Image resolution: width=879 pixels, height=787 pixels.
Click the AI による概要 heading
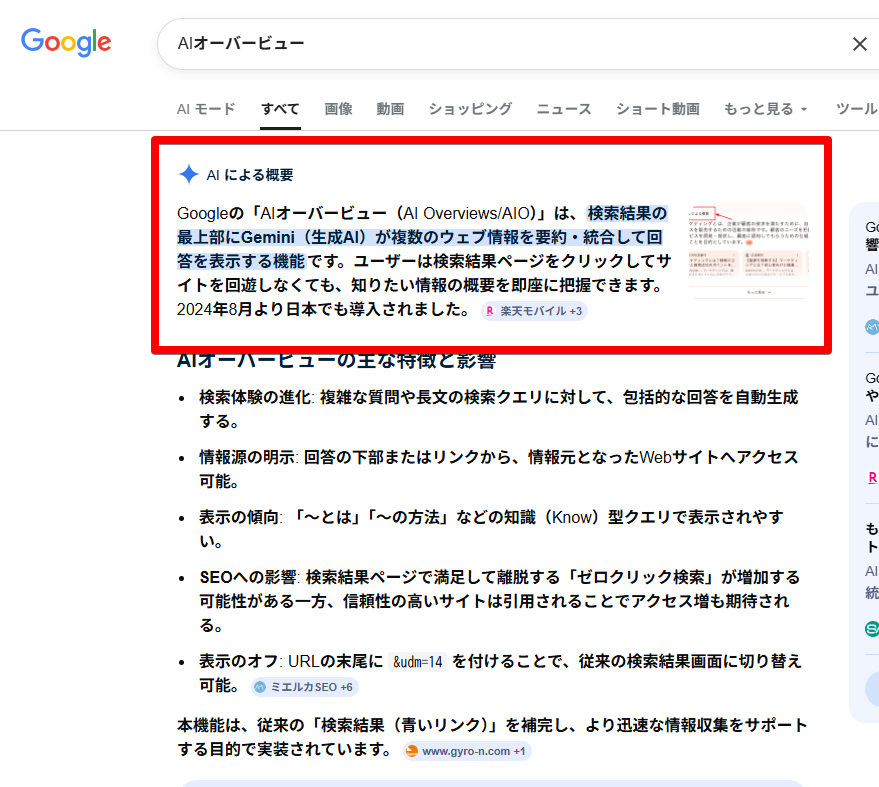(x=250, y=175)
